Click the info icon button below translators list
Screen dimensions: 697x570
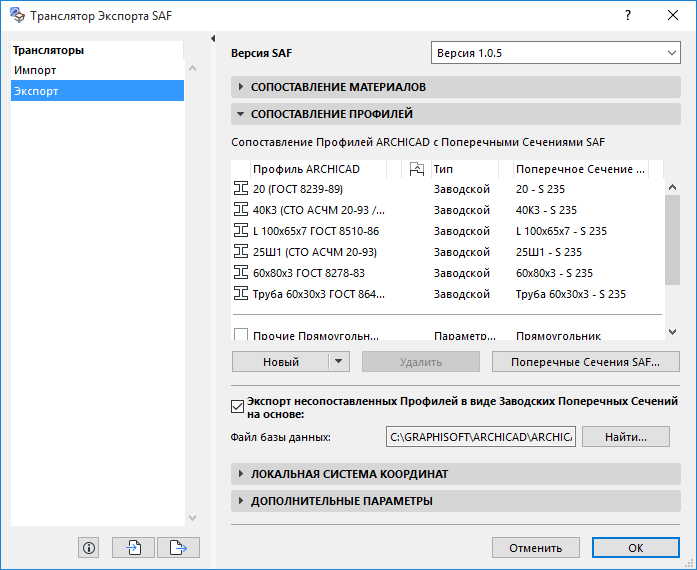[88, 547]
